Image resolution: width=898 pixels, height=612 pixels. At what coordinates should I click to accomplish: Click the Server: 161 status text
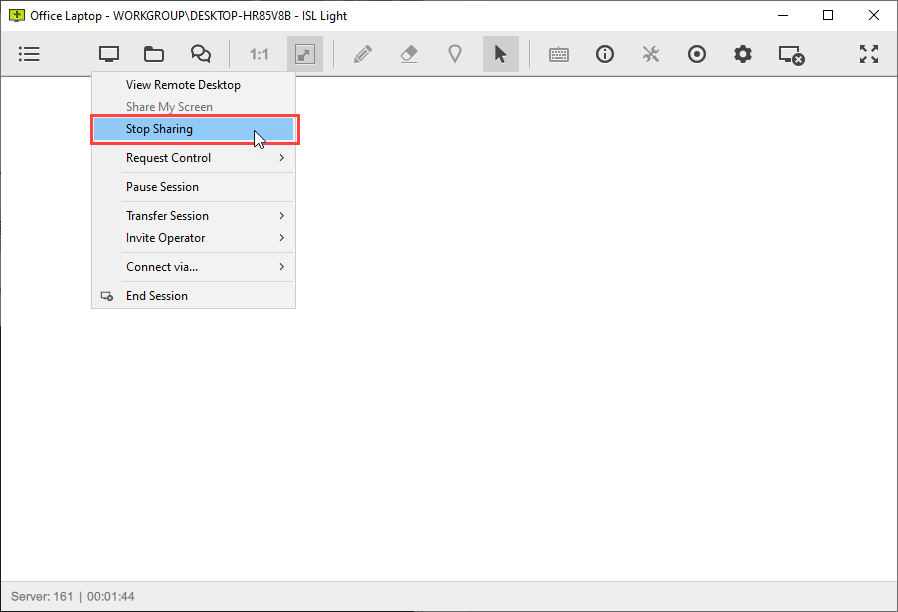[42, 597]
